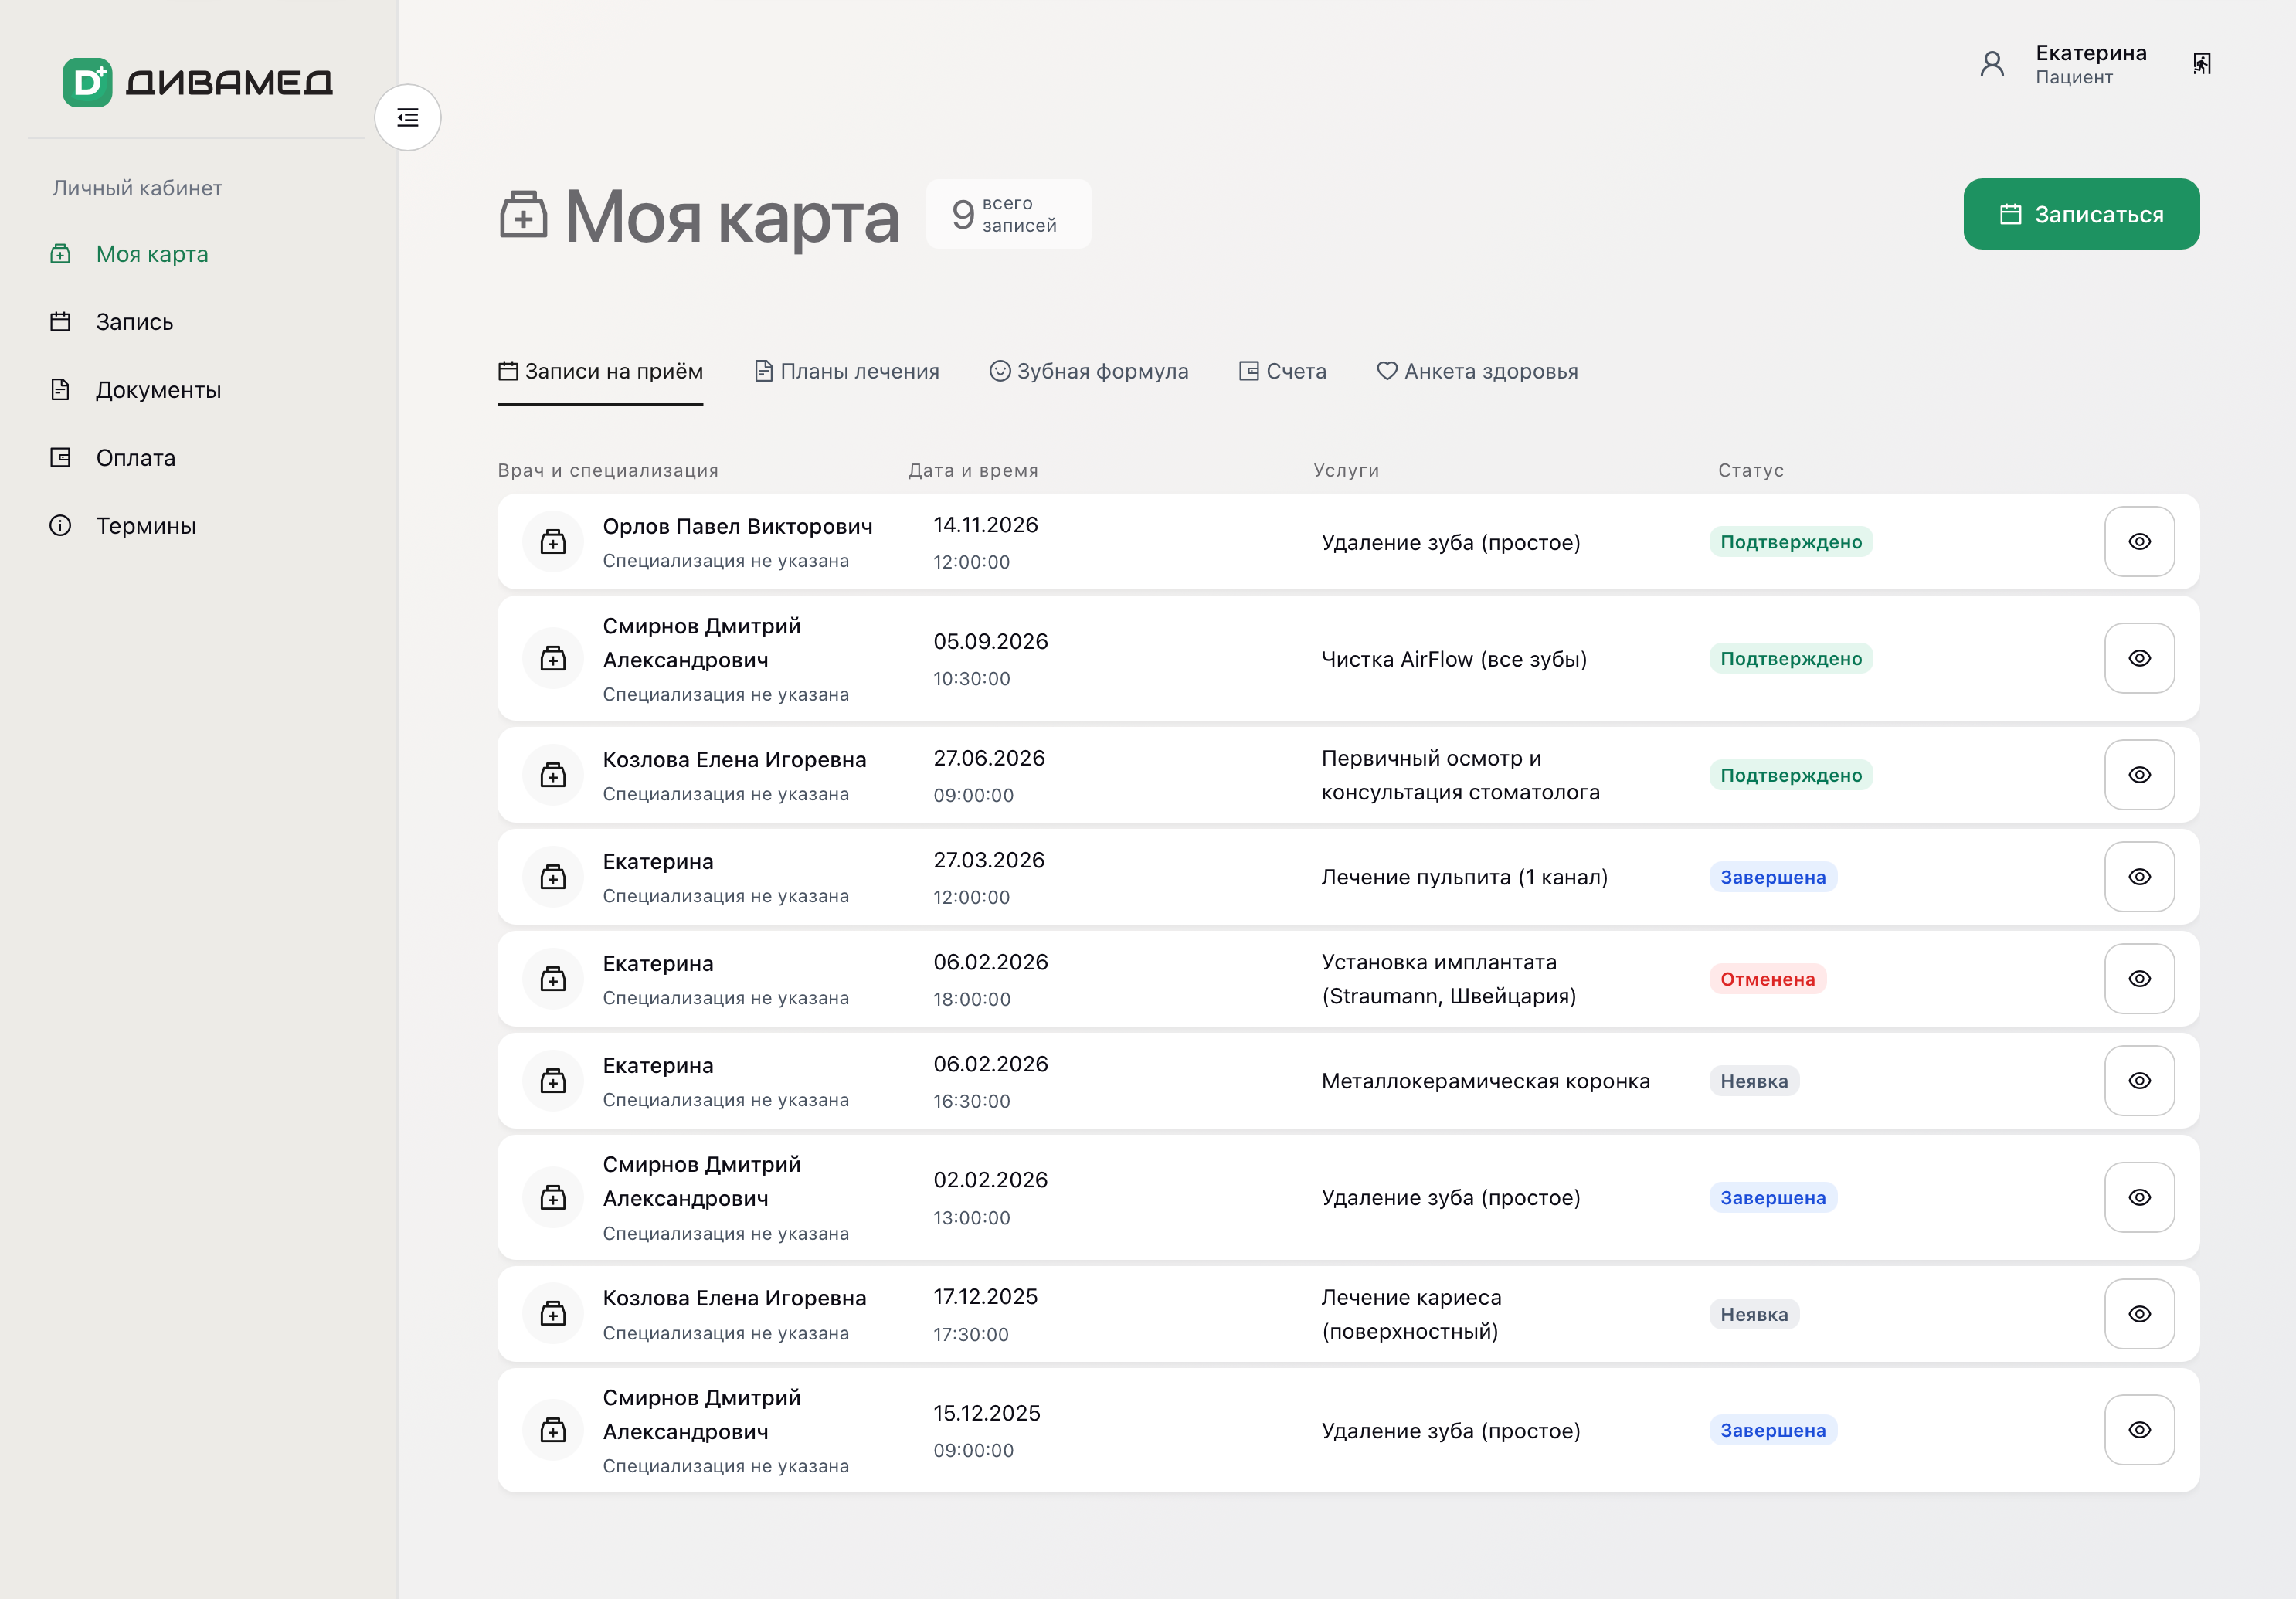
Task: Click the doctor icon in the 02.02.2026 row
Action: 553,1198
